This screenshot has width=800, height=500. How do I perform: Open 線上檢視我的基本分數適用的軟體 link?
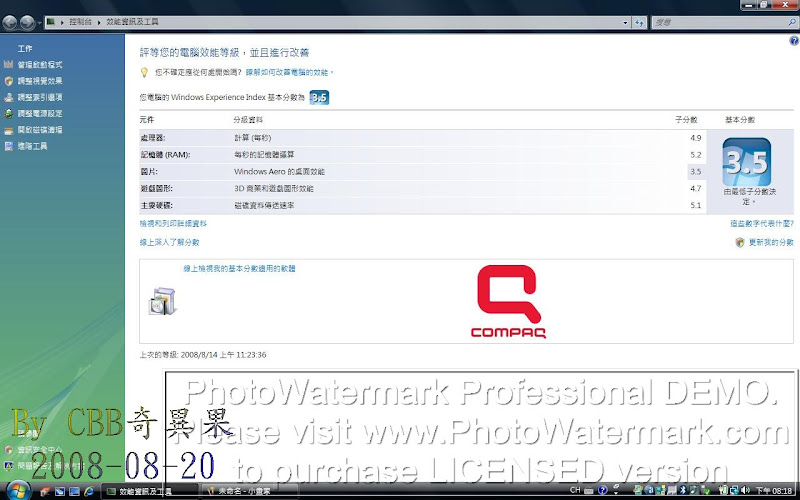pyautogui.click(x=239, y=268)
